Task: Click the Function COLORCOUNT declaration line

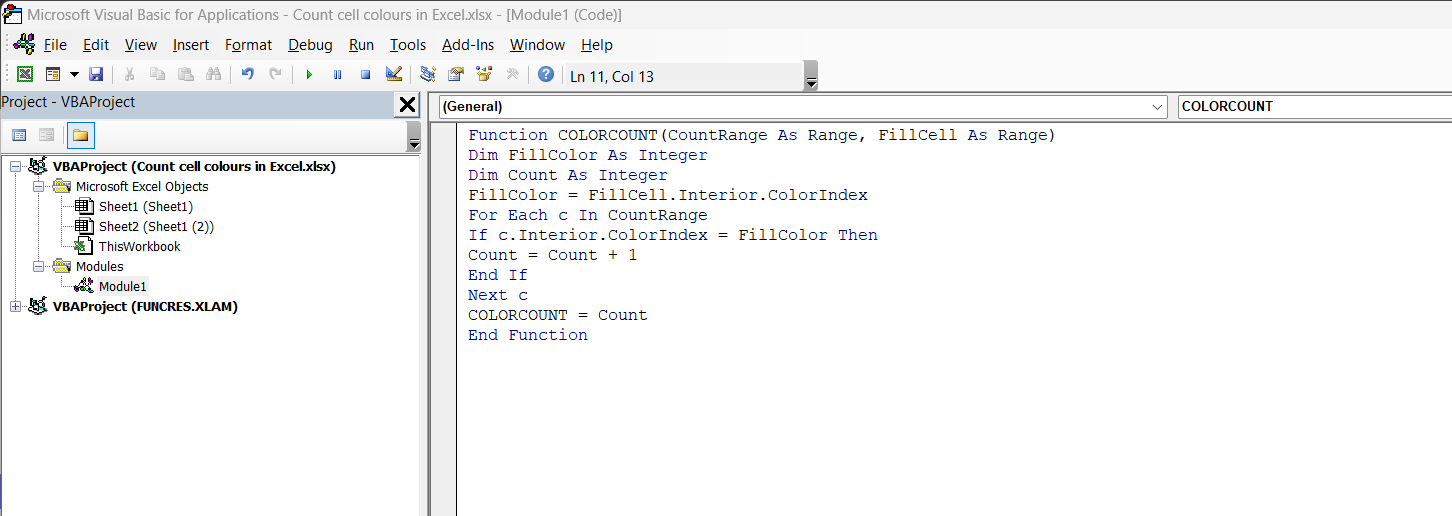Action: [762, 135]
